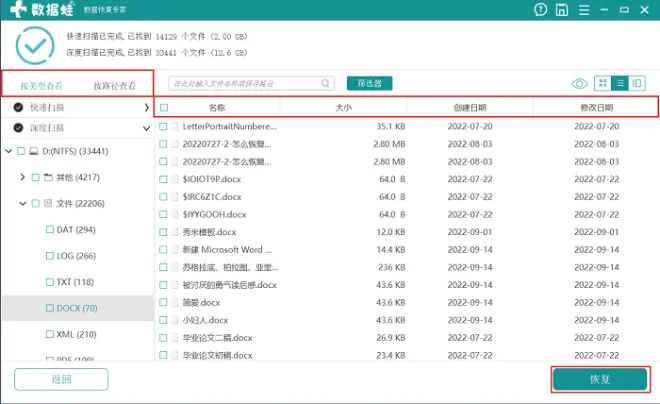Viewport: 660px width, 404px height.
Task: Click the 返回 back button
Action: pyautogui.click(x=61, y=379)
